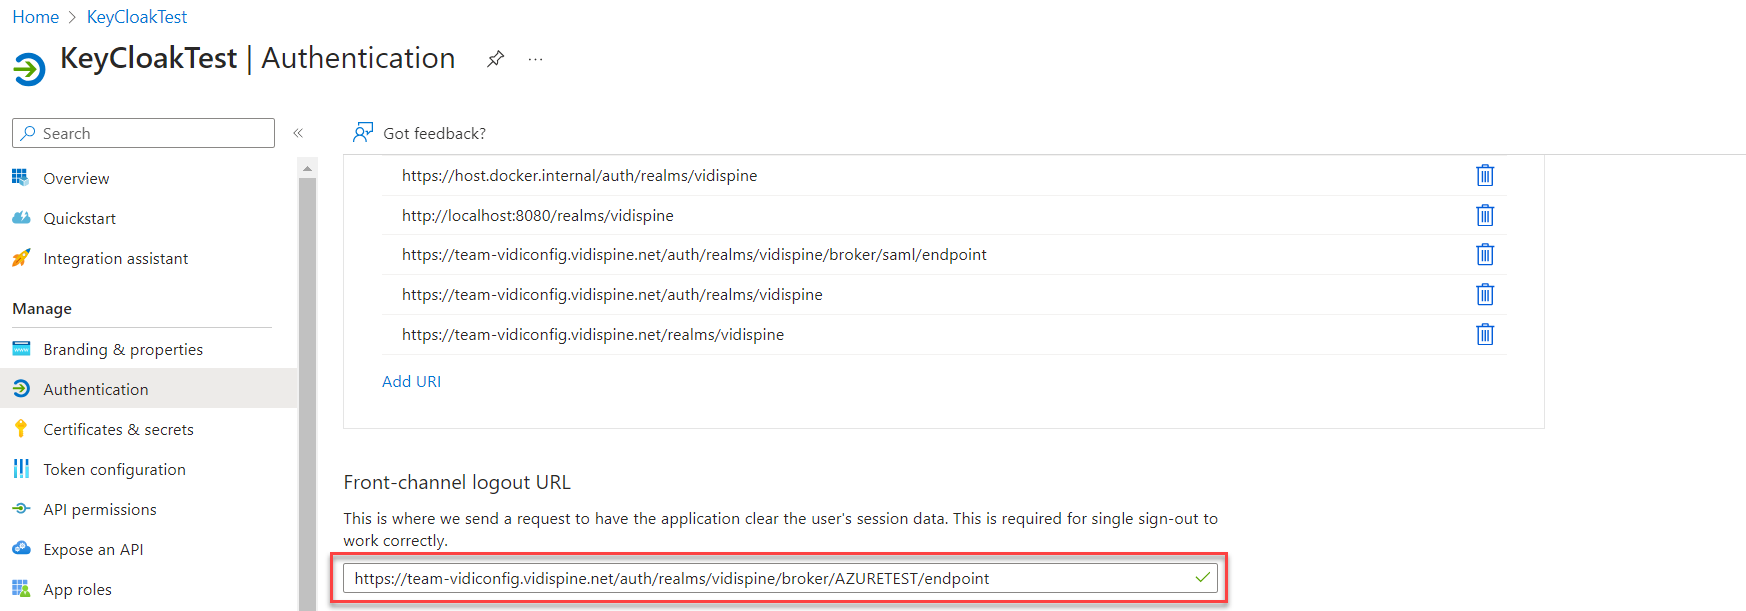Pin the Authentication page

(x=495, y=59)
